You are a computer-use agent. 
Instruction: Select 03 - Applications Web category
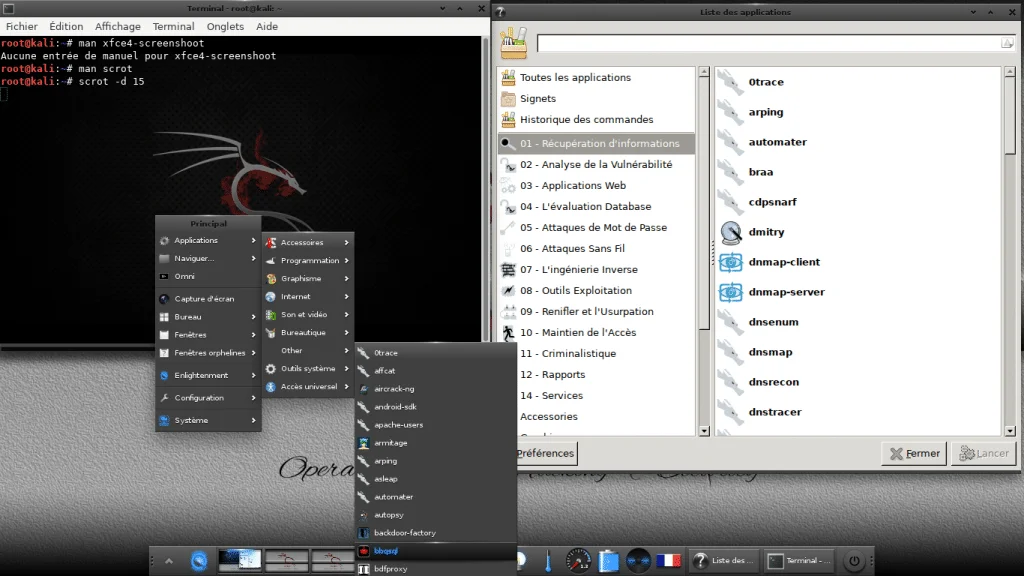(x=597, y=185)
